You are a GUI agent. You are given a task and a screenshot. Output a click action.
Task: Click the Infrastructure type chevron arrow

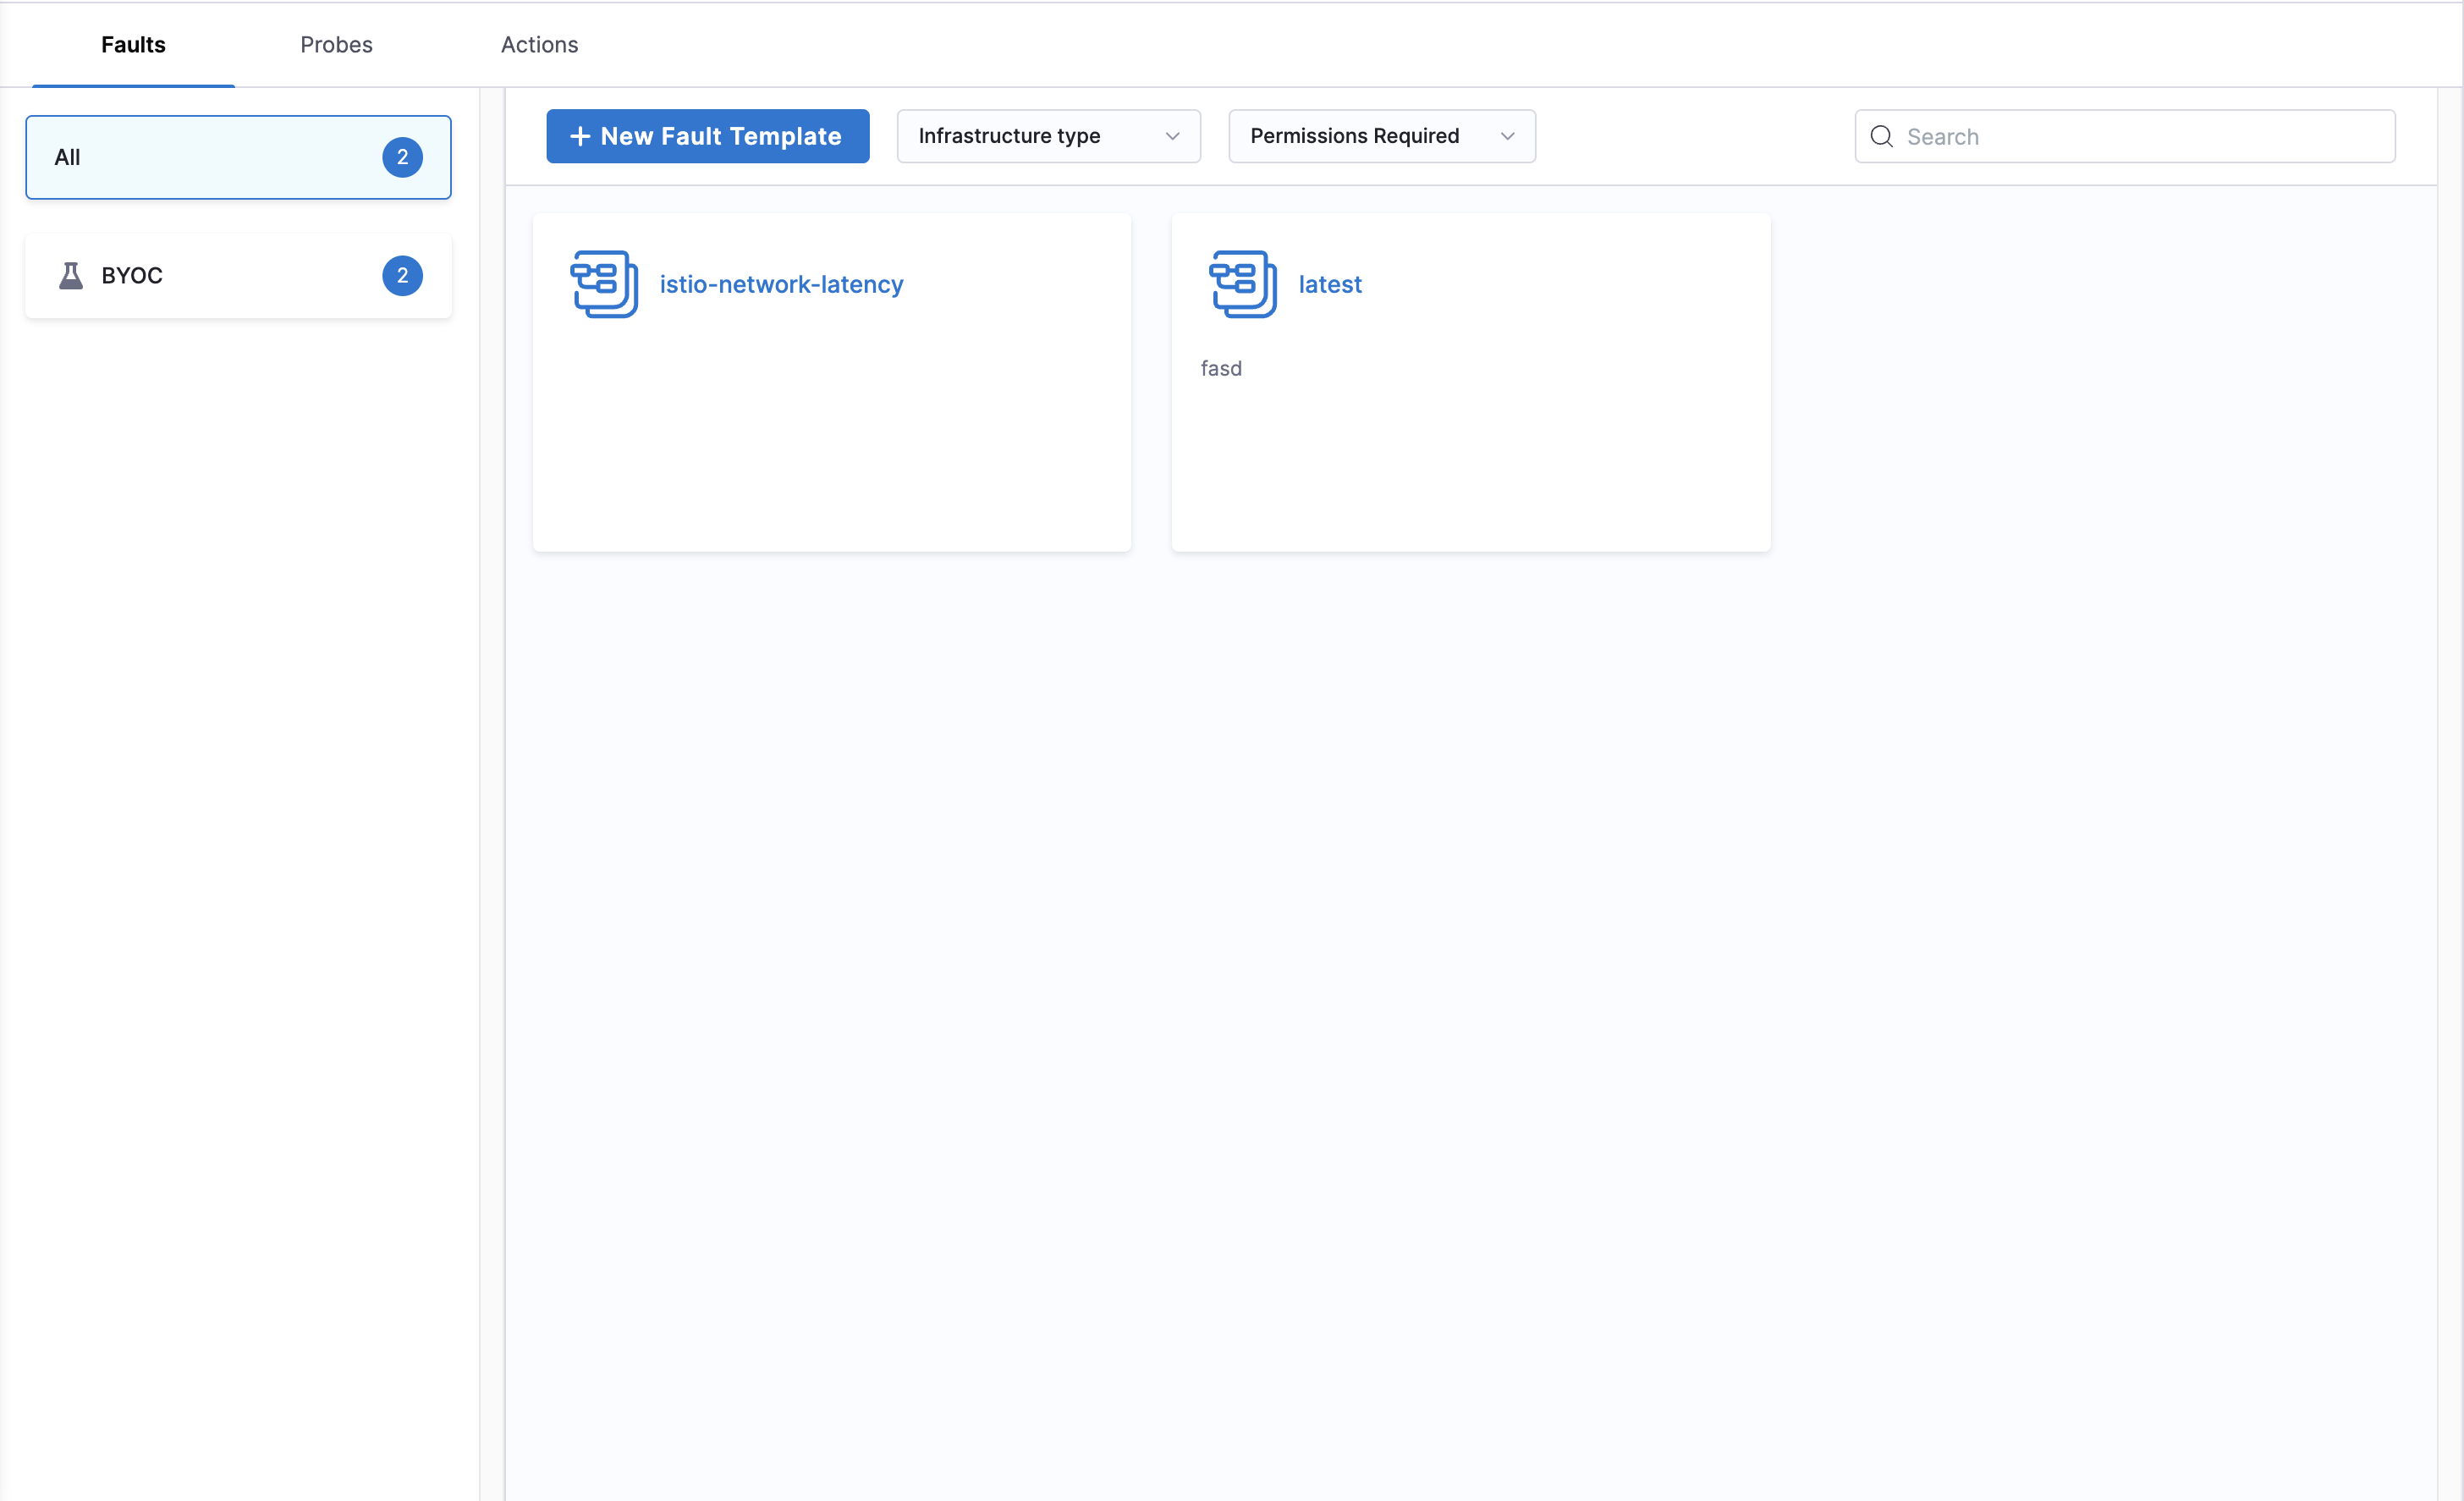coord(1172,137)
